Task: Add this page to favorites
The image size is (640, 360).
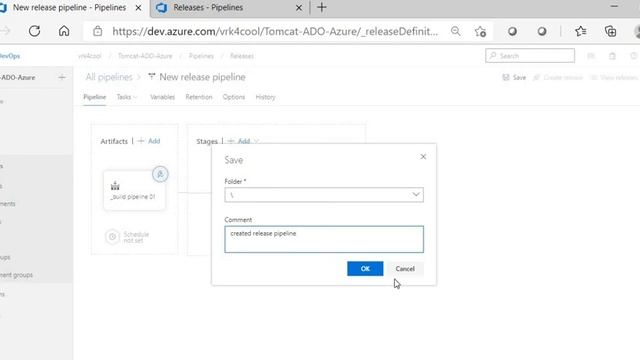Action: (480, 31)
